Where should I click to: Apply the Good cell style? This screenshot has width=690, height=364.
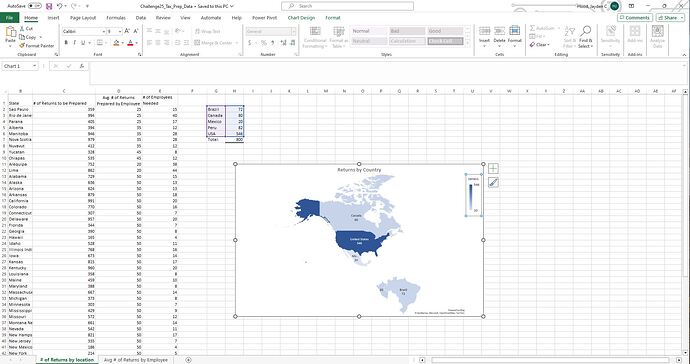tap(445, 31)
